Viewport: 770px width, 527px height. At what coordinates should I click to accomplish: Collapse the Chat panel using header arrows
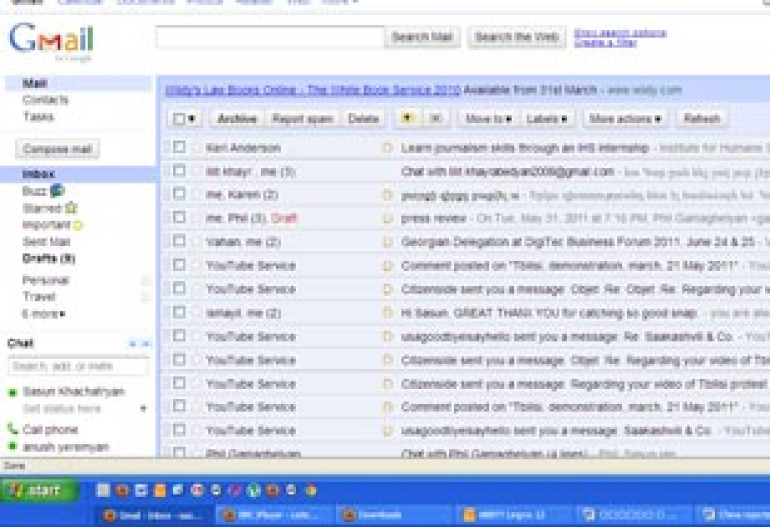[139, 344]
